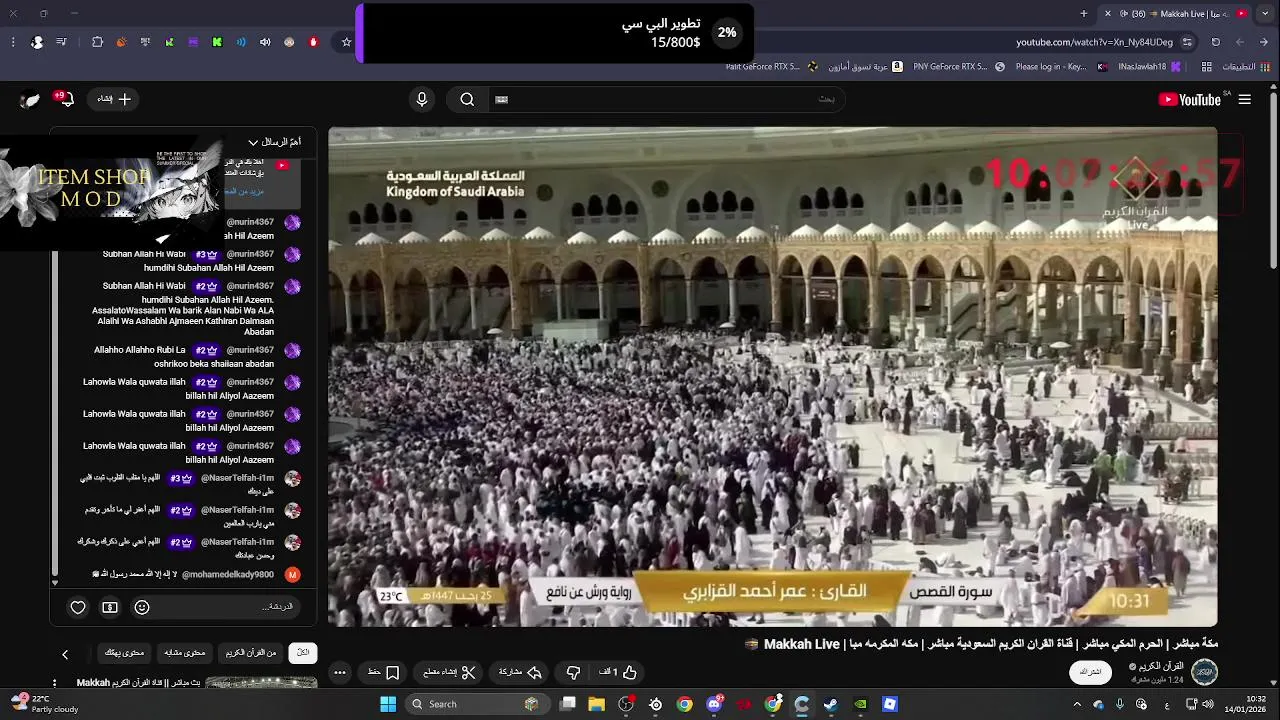Open the chat emoji picker
This screenshot has height=720, width=1280.
pyautogui.click(x=142, y=607)
